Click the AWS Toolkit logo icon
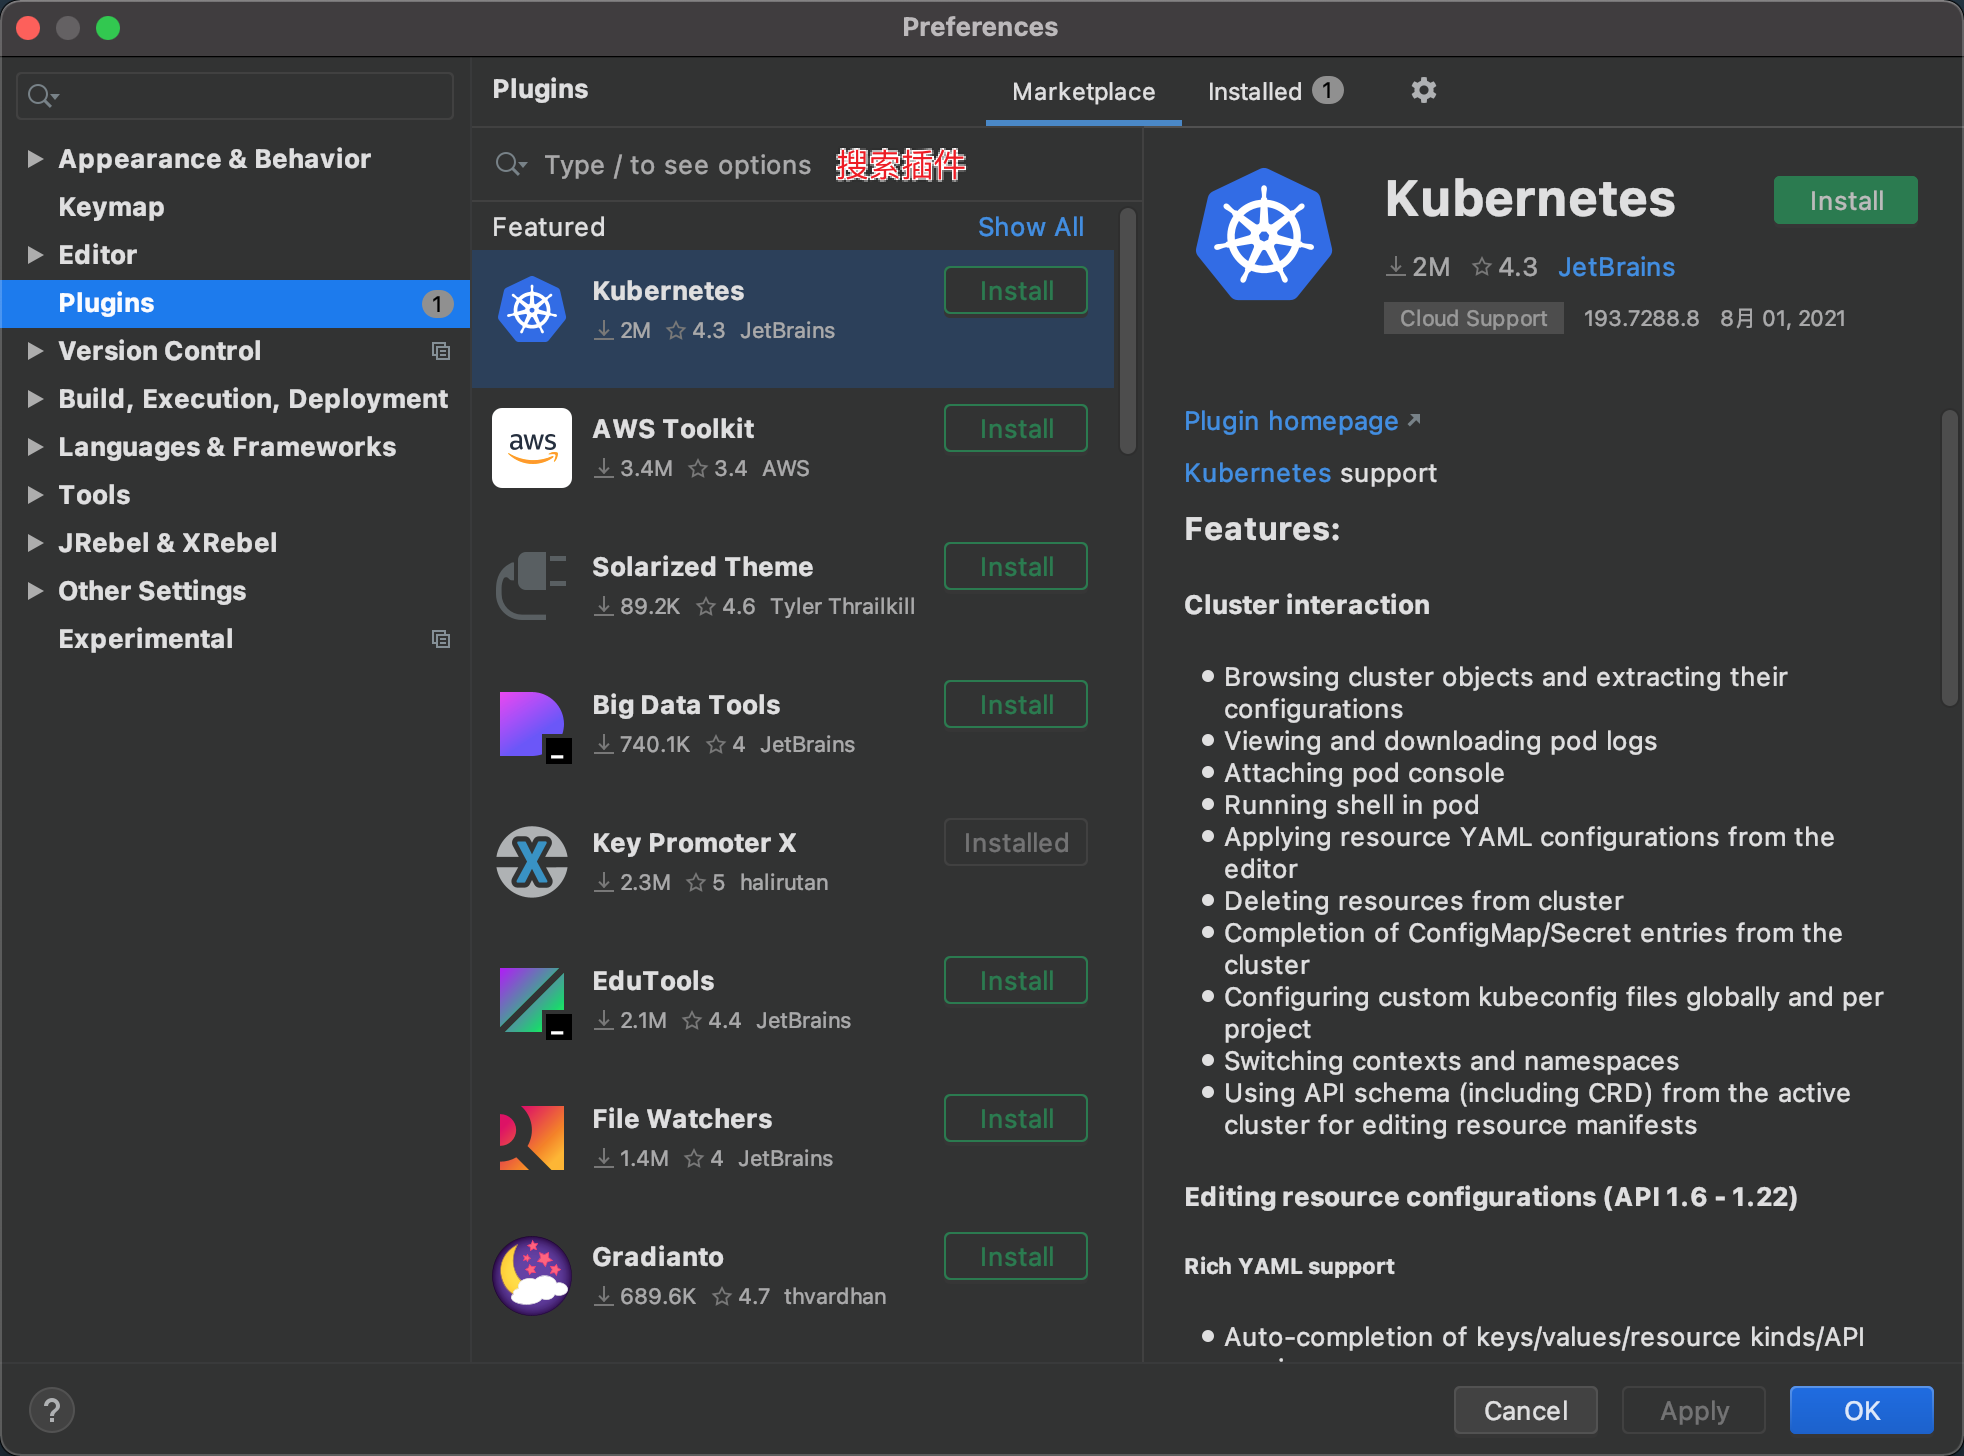 click(x=532, y=448)
